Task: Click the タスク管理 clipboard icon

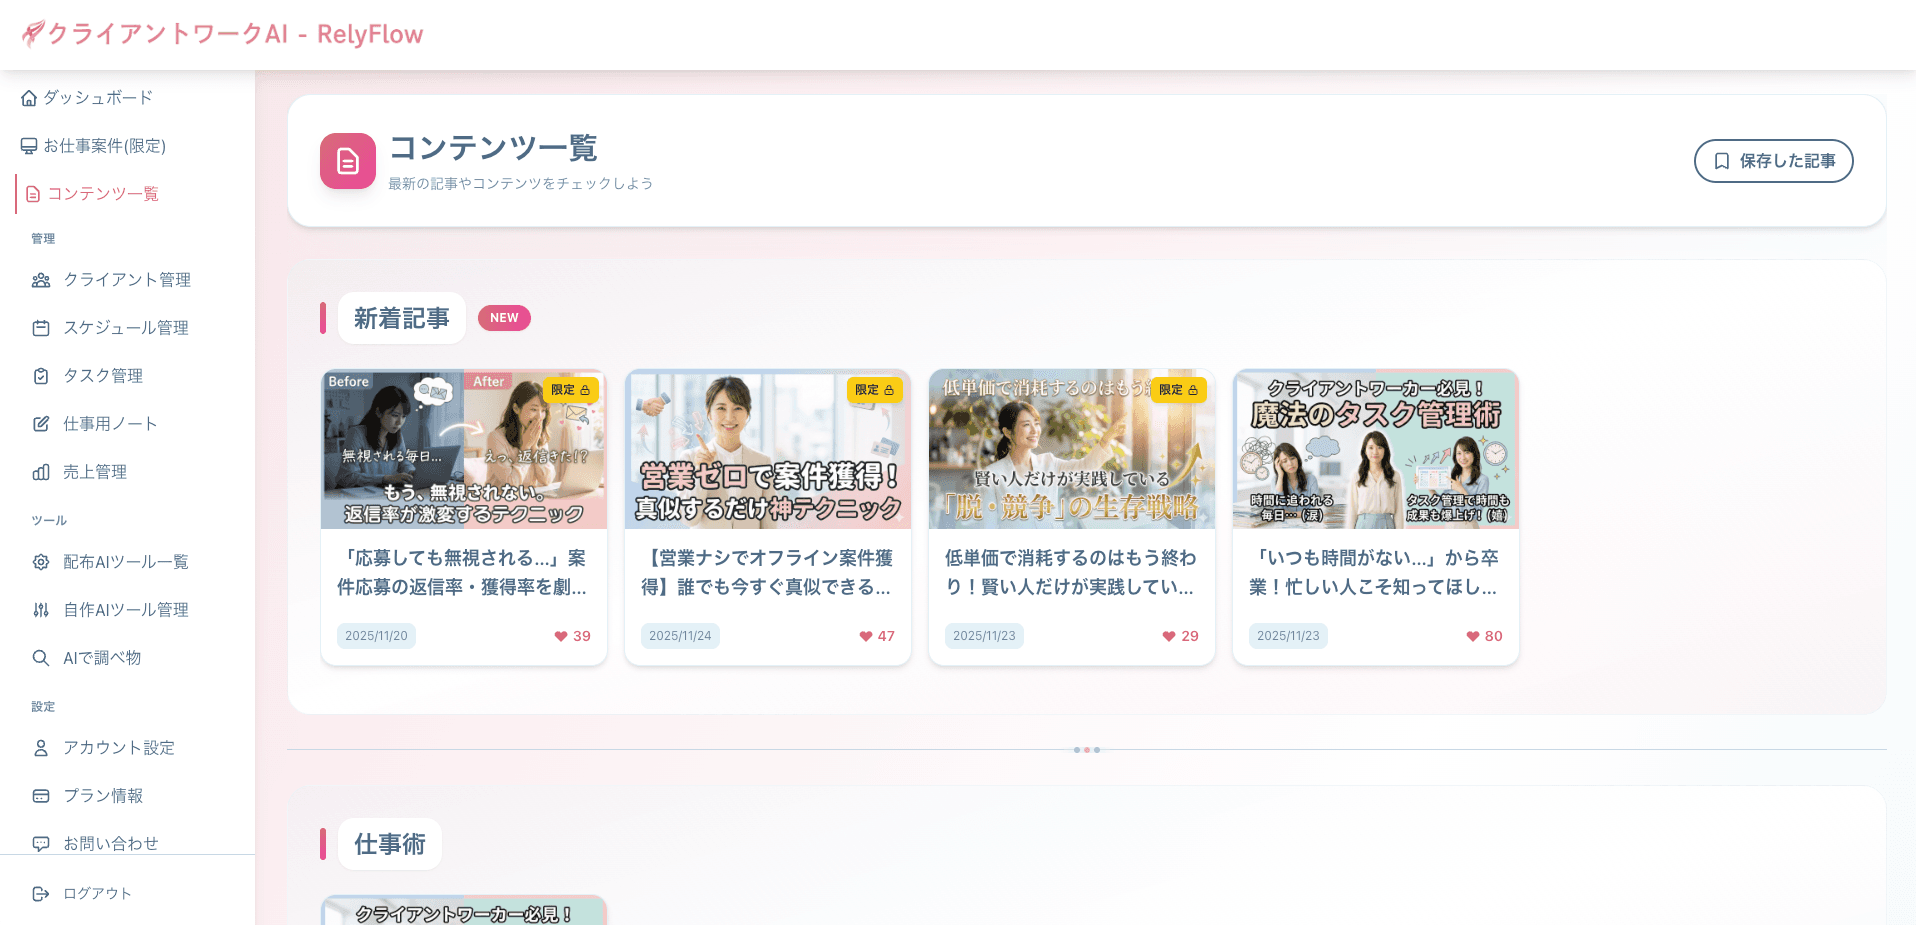Action: coord(40,375)
